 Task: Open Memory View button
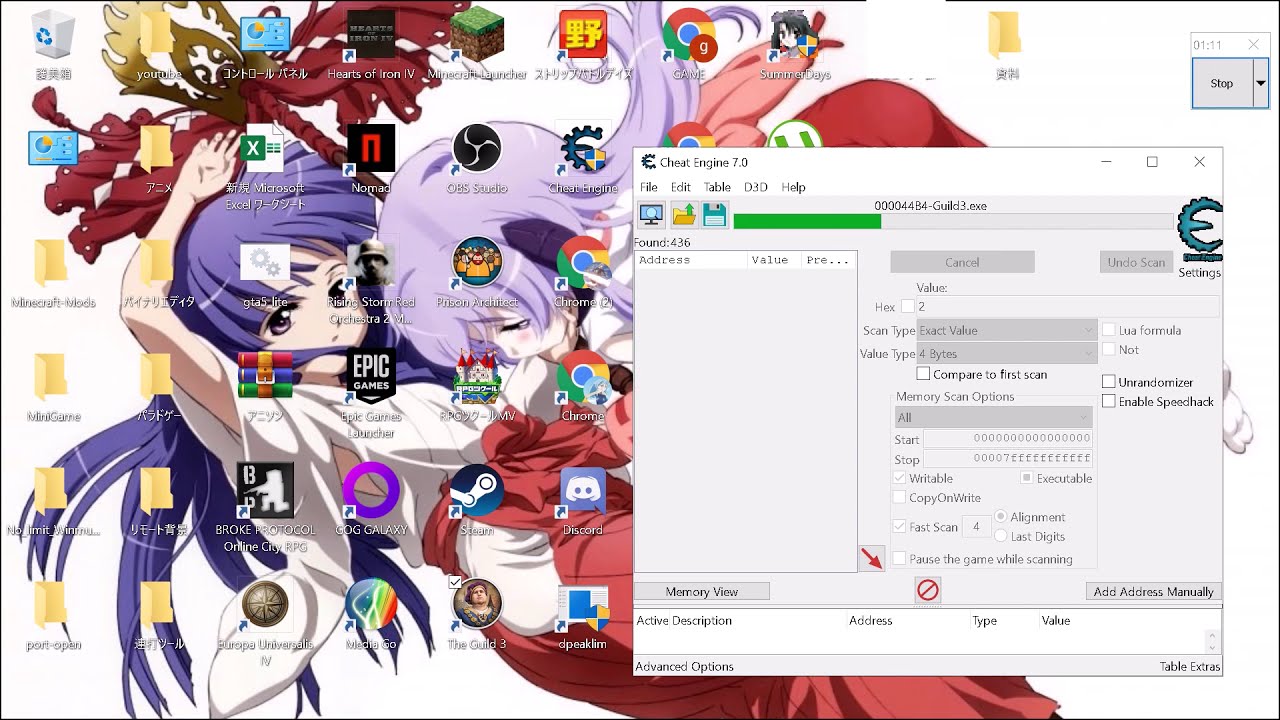pyautogui.click(x=702, y=591)
